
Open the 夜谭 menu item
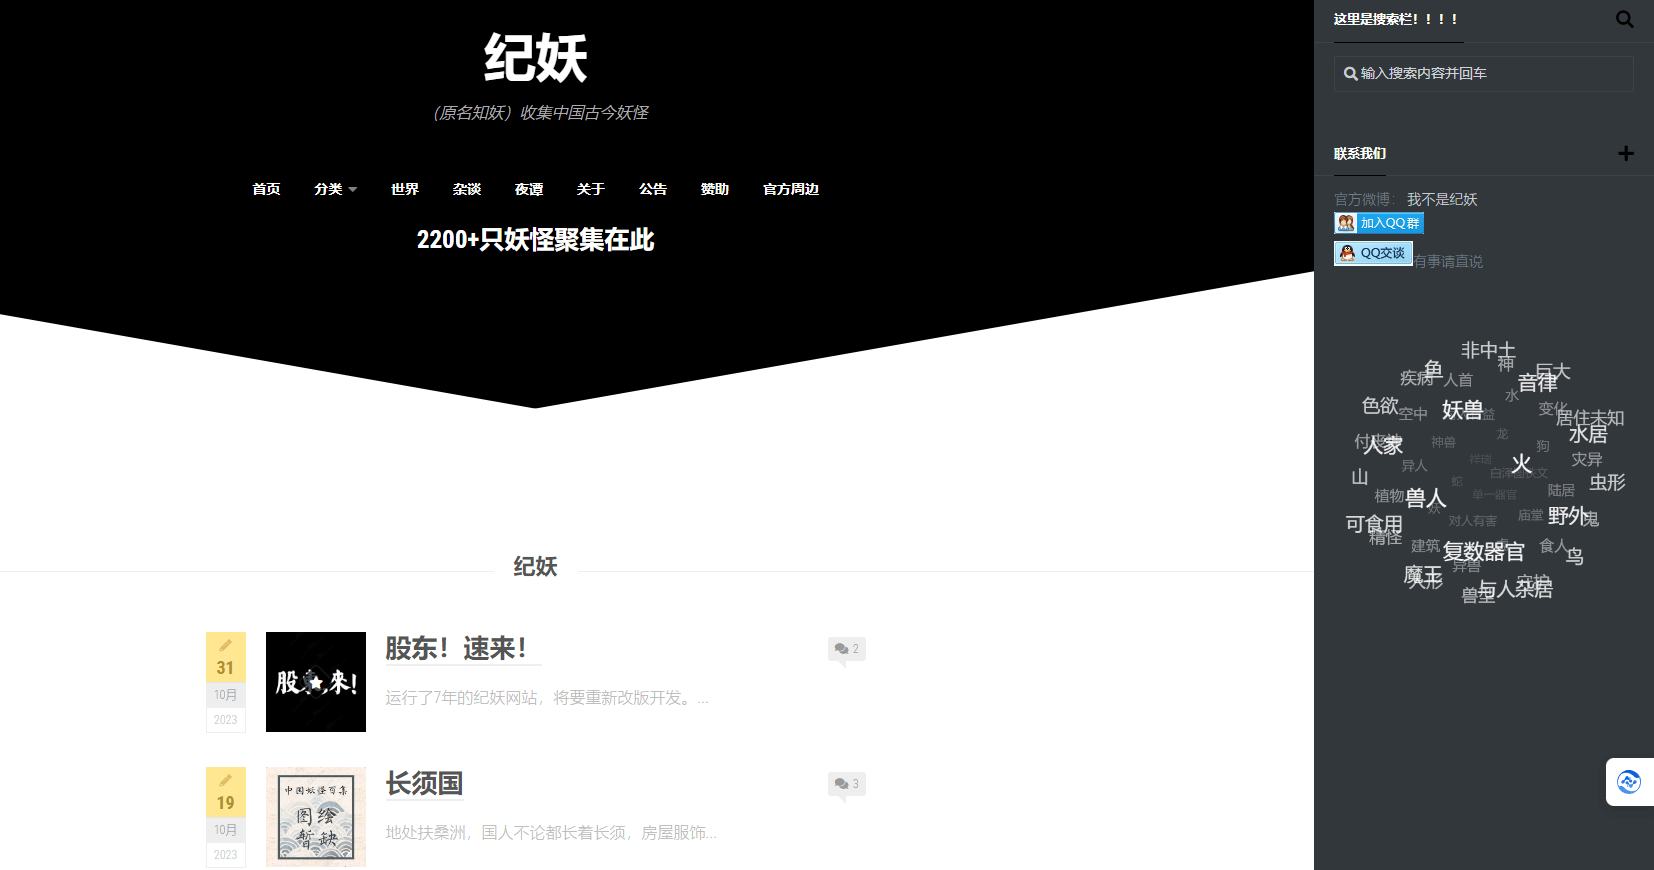(x=529, y=189)
